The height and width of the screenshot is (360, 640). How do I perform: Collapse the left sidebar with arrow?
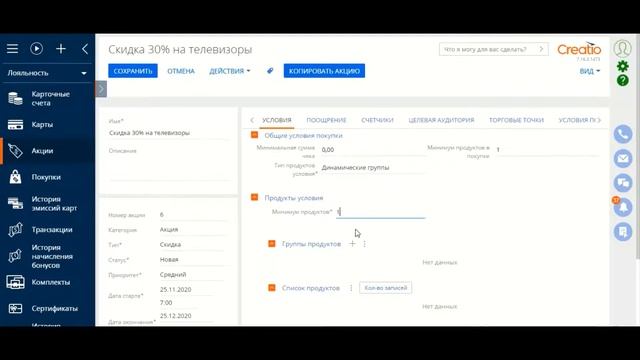pos(84,49)
